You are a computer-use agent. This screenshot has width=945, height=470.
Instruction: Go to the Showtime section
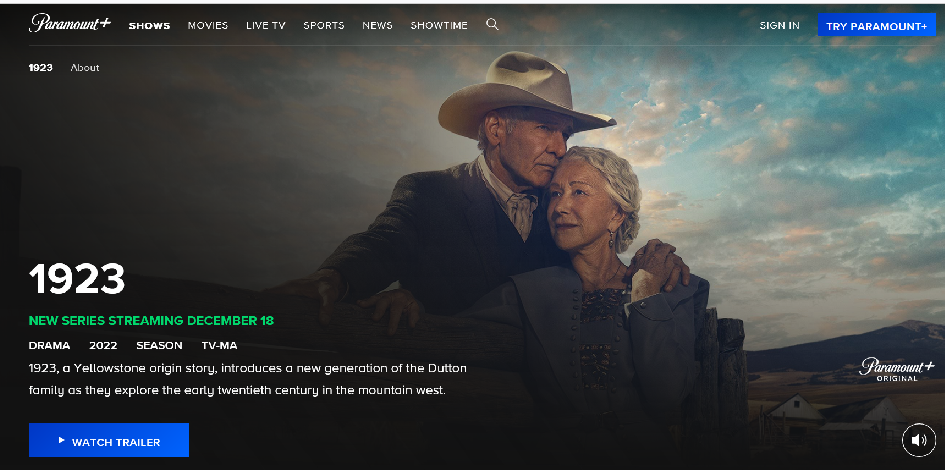[x=439, y=25]
